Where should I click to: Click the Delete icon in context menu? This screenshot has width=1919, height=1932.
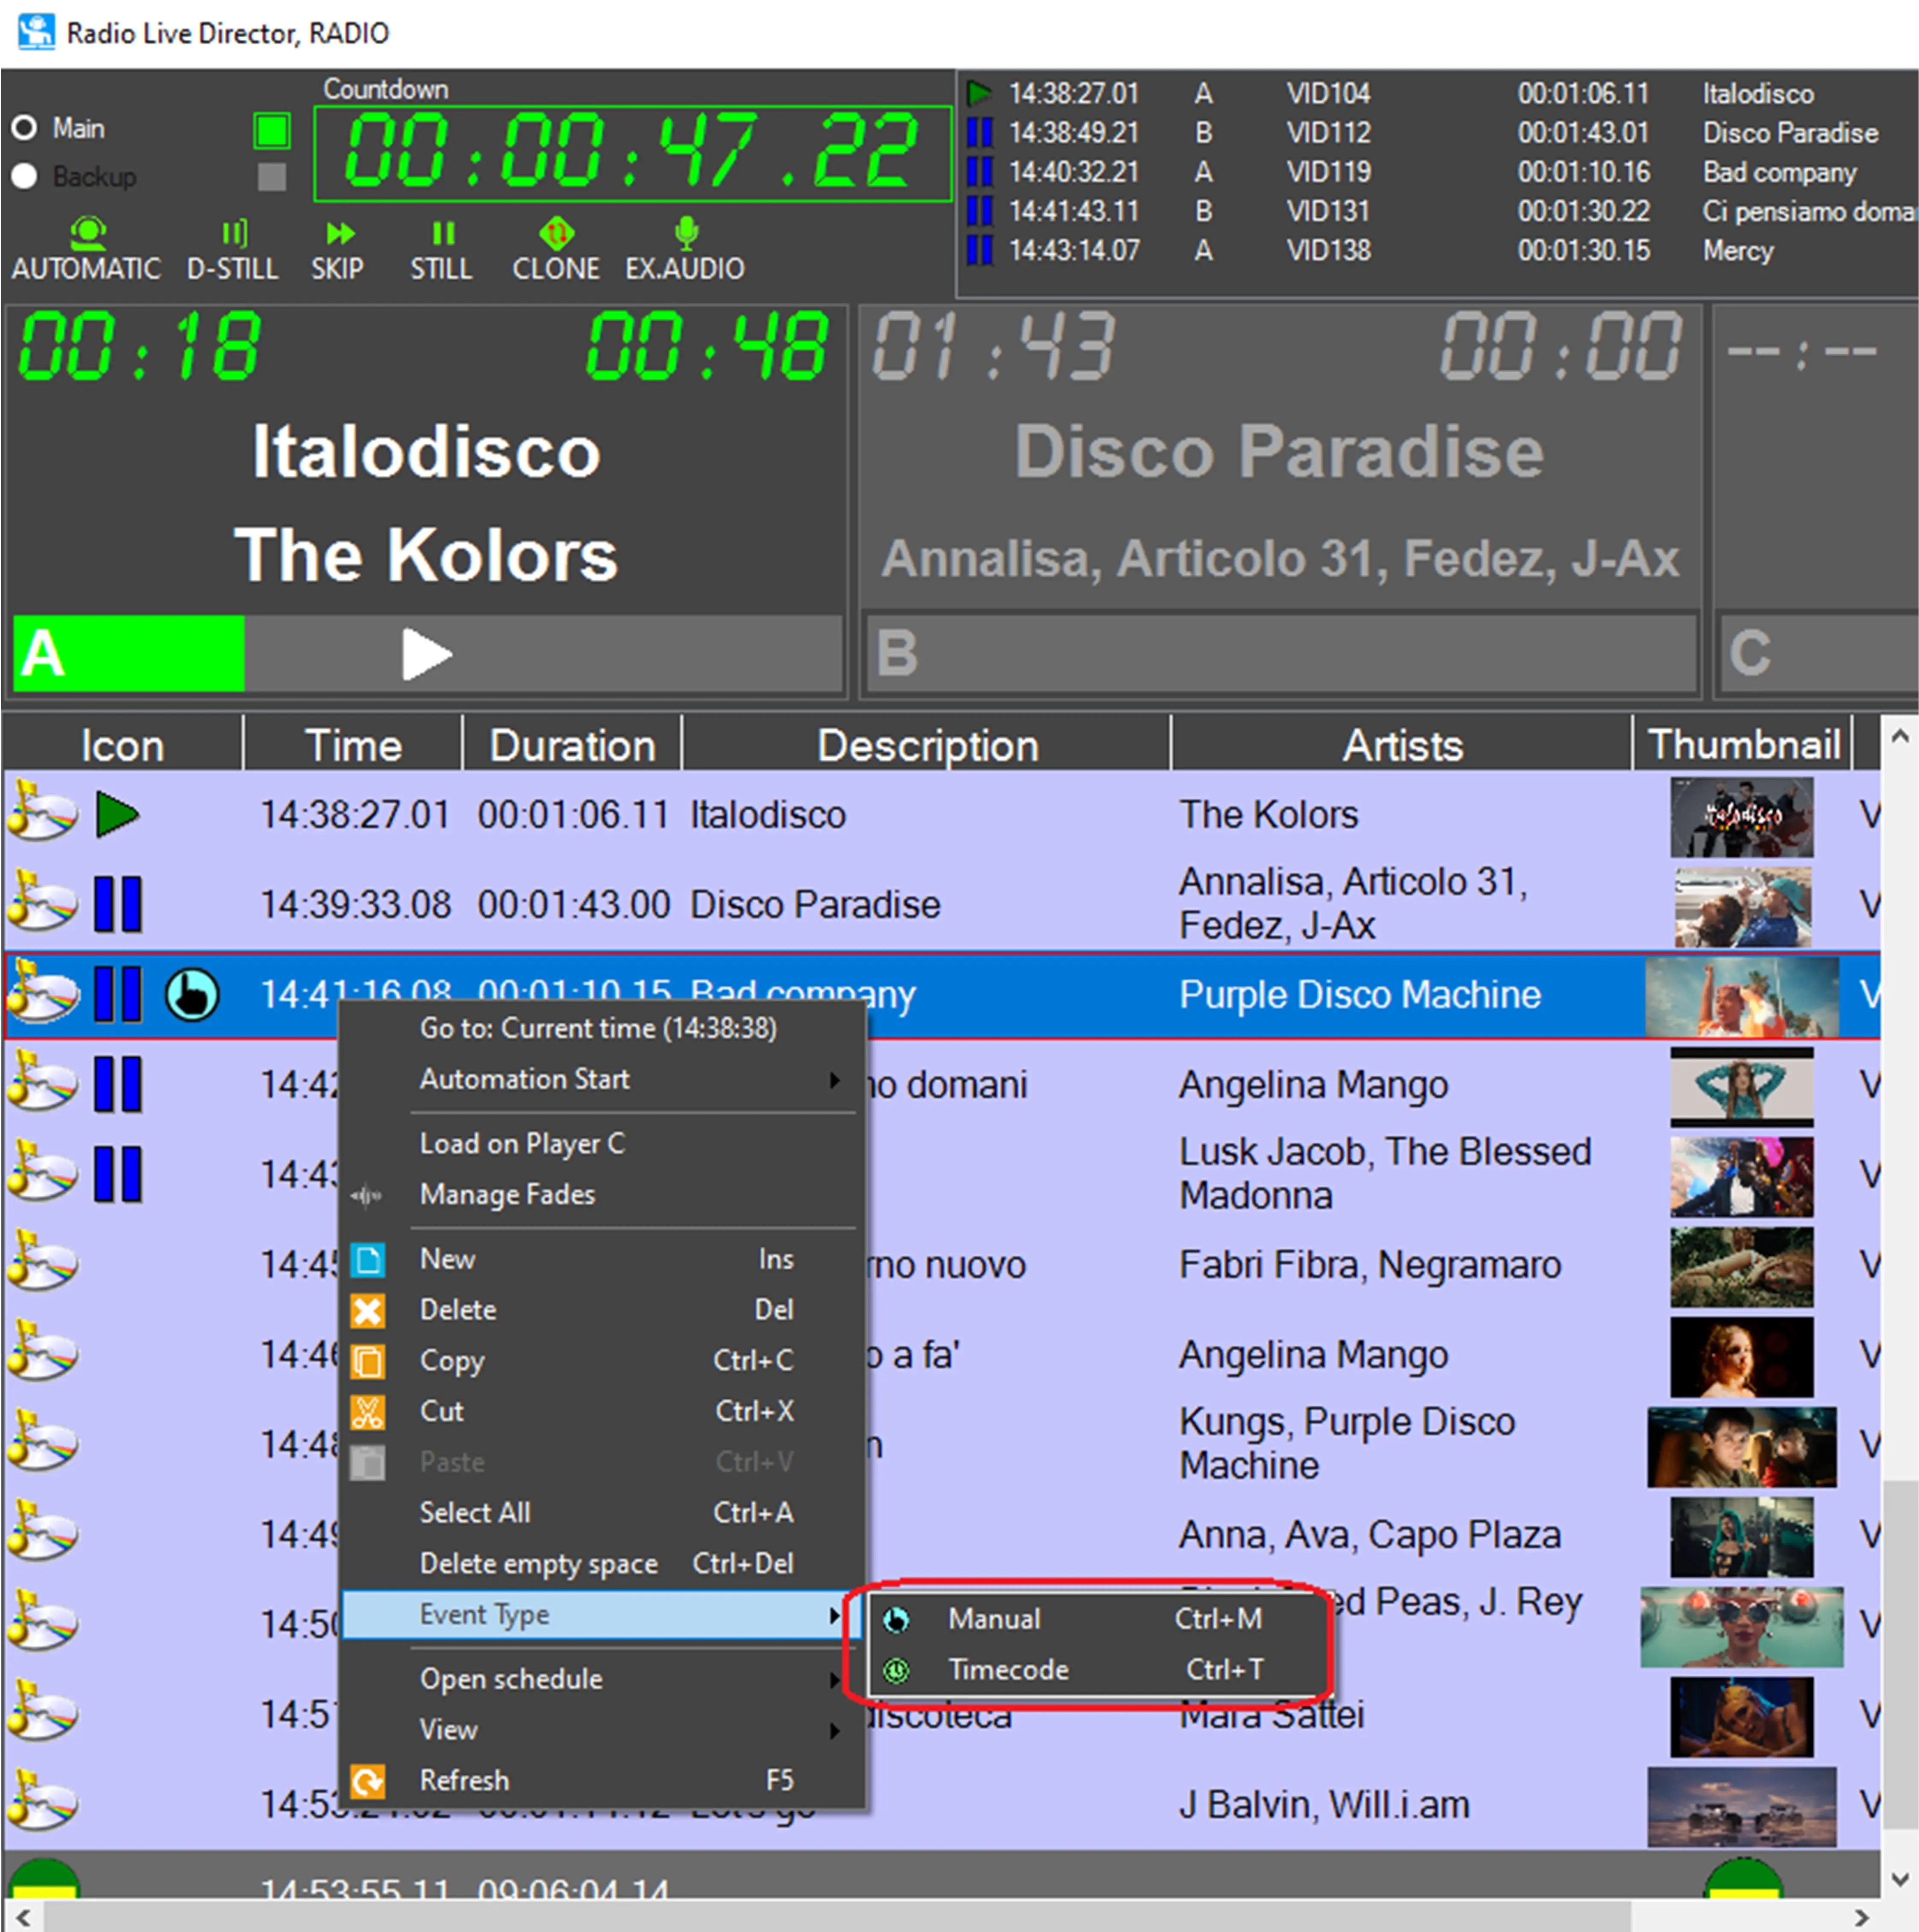(x=367, y=1310)
